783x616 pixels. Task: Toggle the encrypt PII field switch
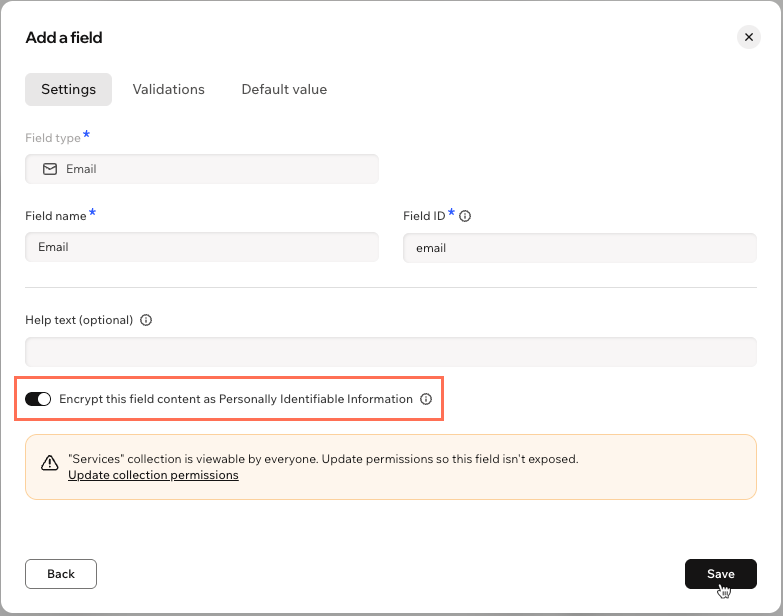coord(38,399)
